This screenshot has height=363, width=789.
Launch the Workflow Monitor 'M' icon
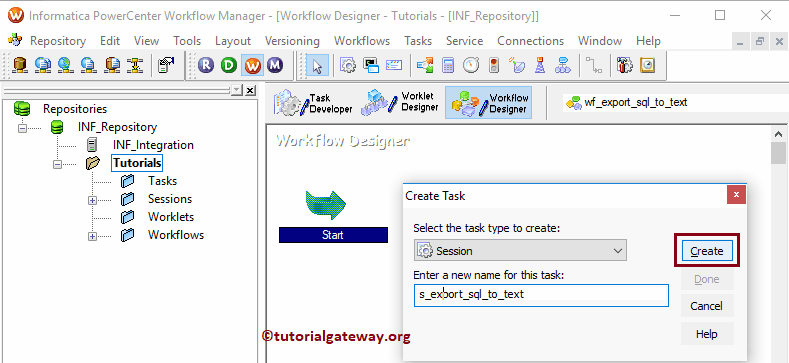tap(275, 65)
